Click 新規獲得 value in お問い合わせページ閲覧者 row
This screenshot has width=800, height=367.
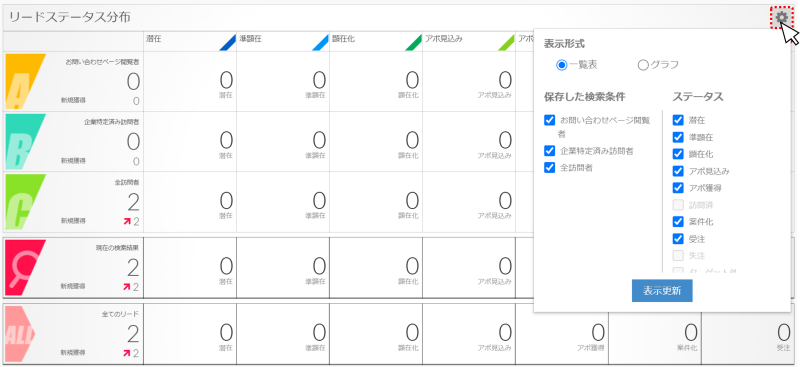136,101
